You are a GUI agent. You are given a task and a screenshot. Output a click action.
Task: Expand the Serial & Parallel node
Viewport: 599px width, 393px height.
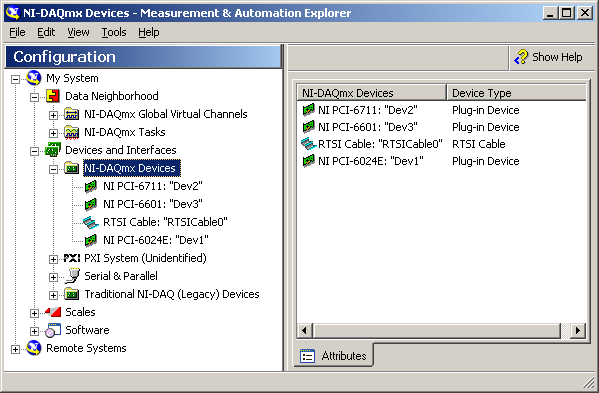point(53,277)
